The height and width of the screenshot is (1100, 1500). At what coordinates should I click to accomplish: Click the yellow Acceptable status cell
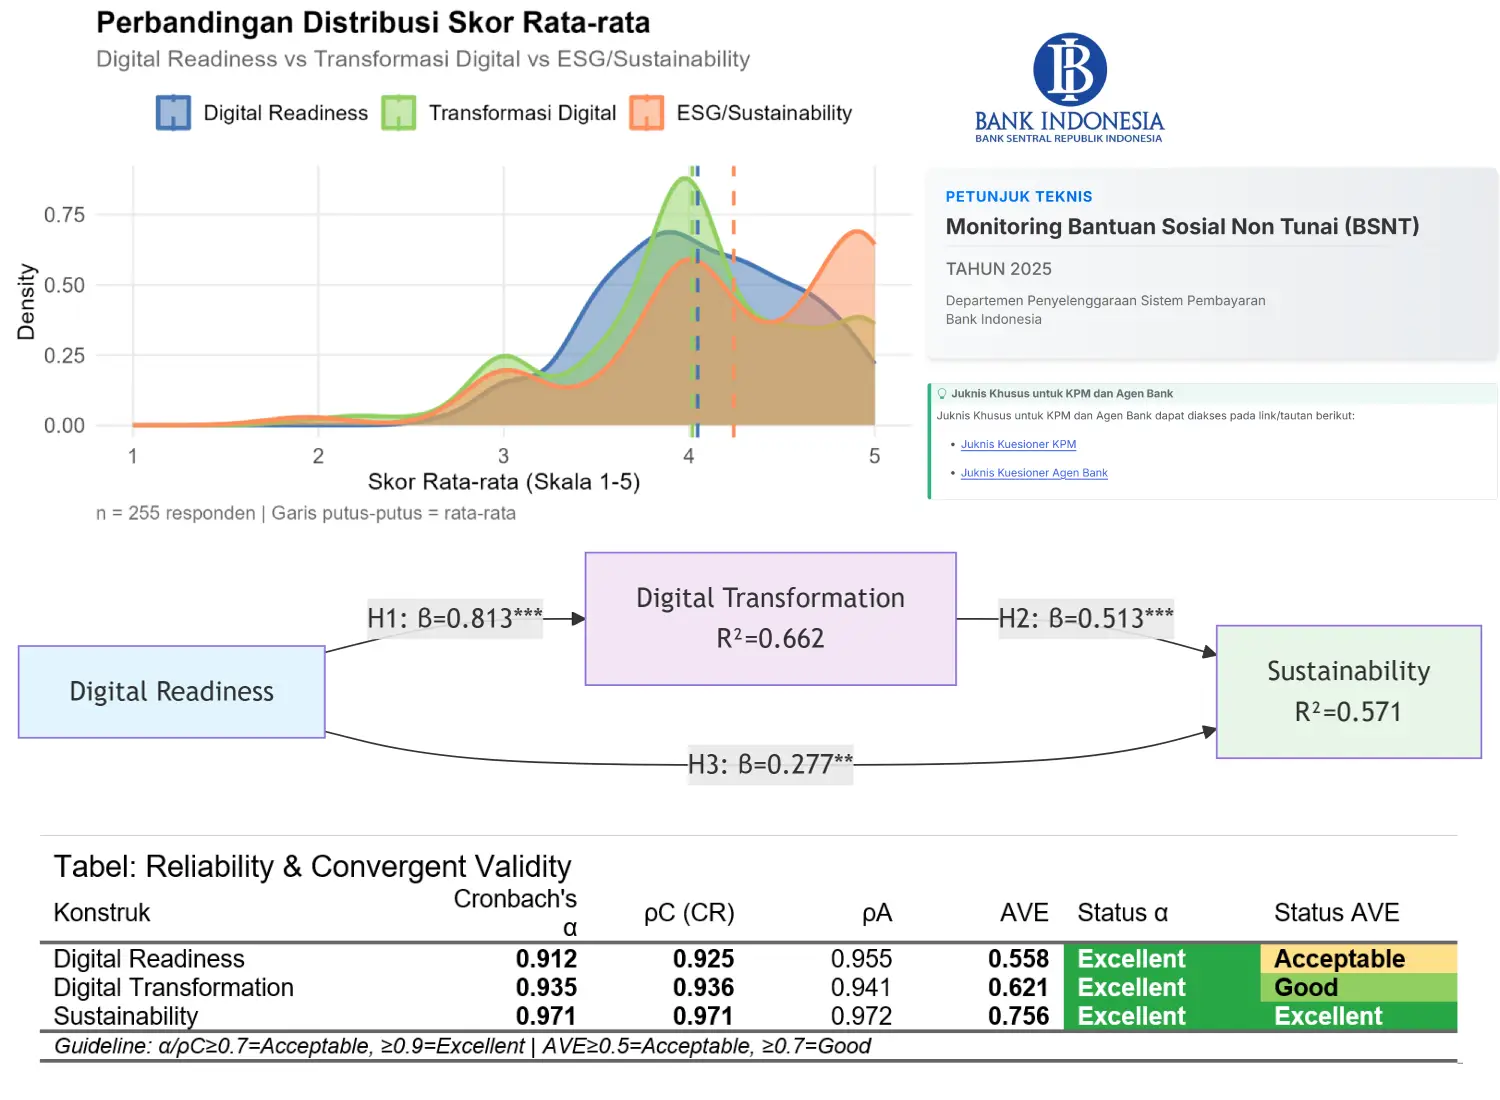tap(1357, 959)
